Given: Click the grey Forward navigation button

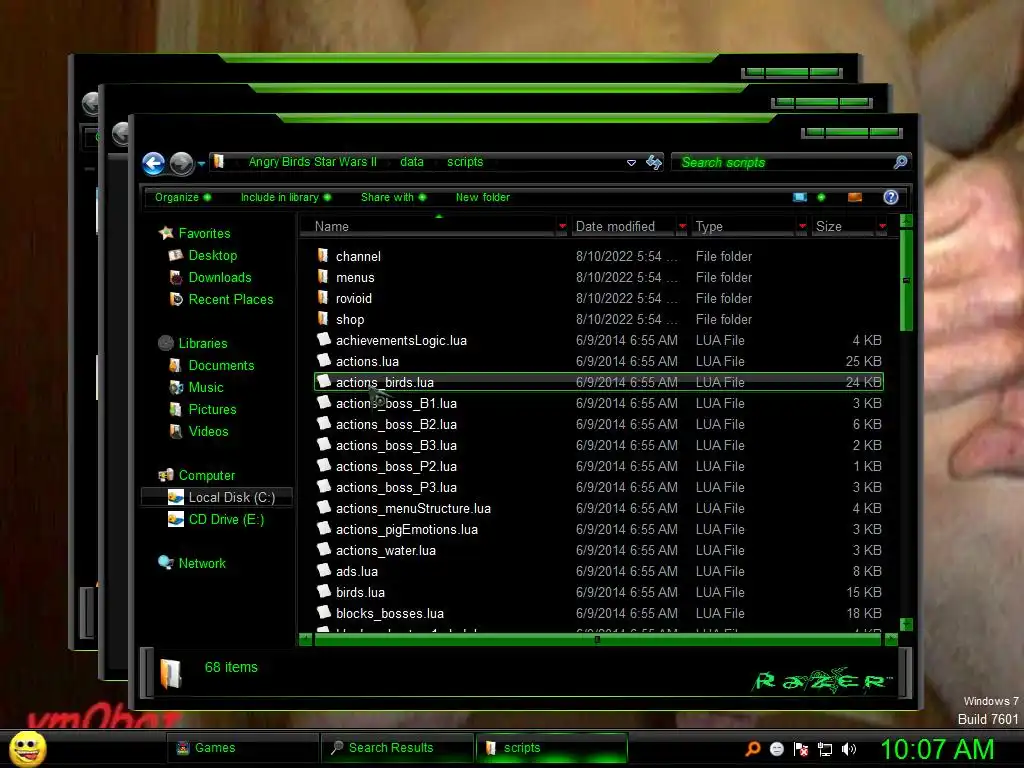Looking at the screenshot, I should 182,163.
